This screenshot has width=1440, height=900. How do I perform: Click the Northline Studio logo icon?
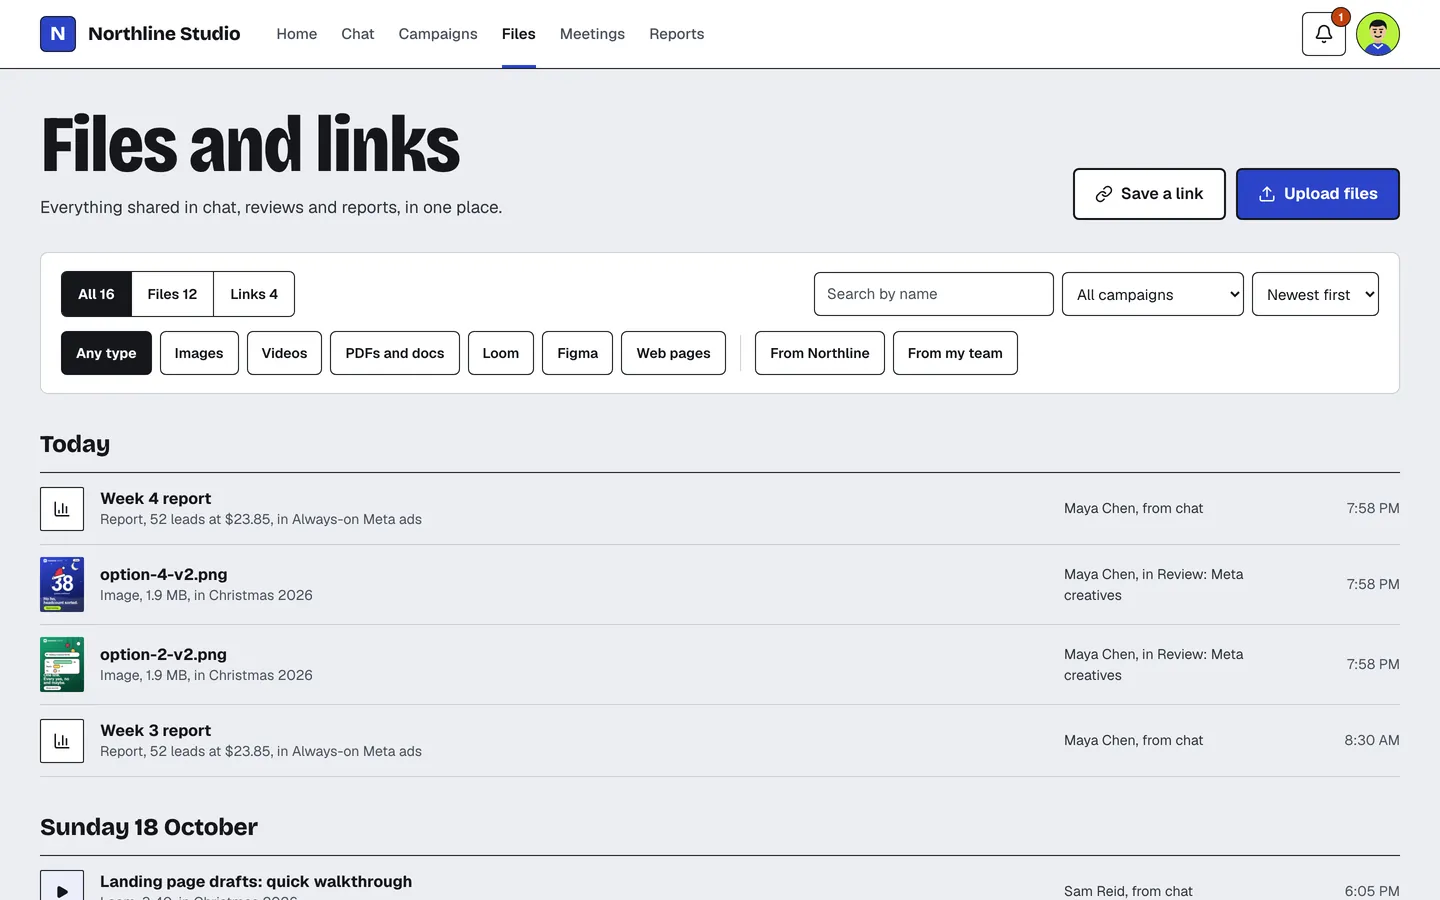[x=58, y=34]
